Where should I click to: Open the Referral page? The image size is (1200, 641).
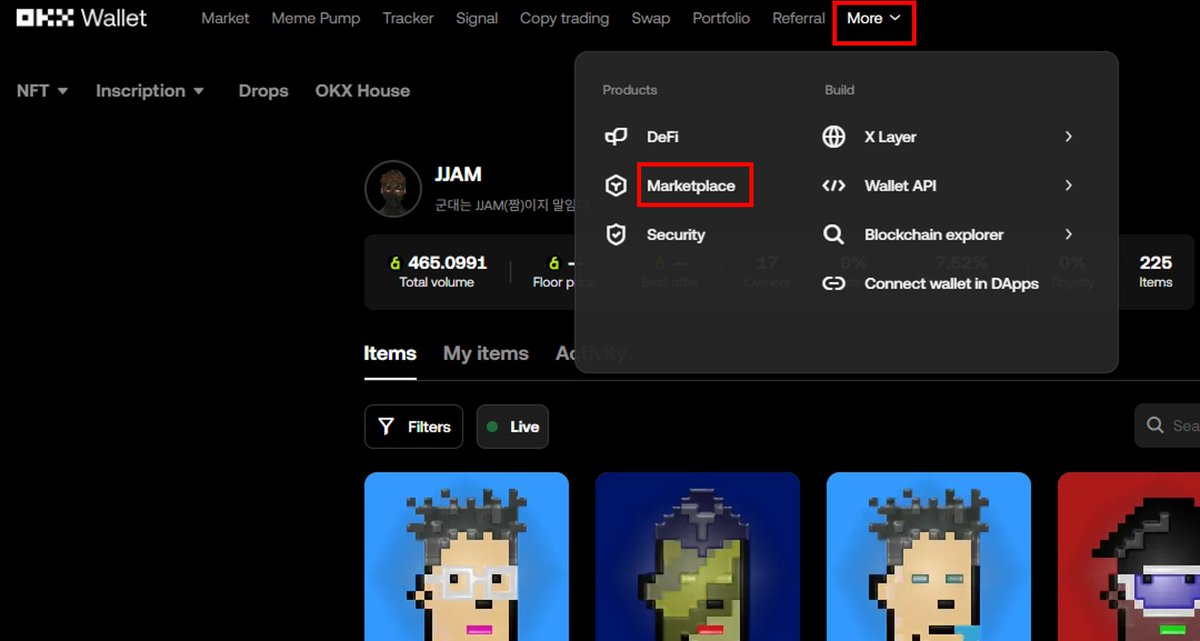tap(799, 19)
